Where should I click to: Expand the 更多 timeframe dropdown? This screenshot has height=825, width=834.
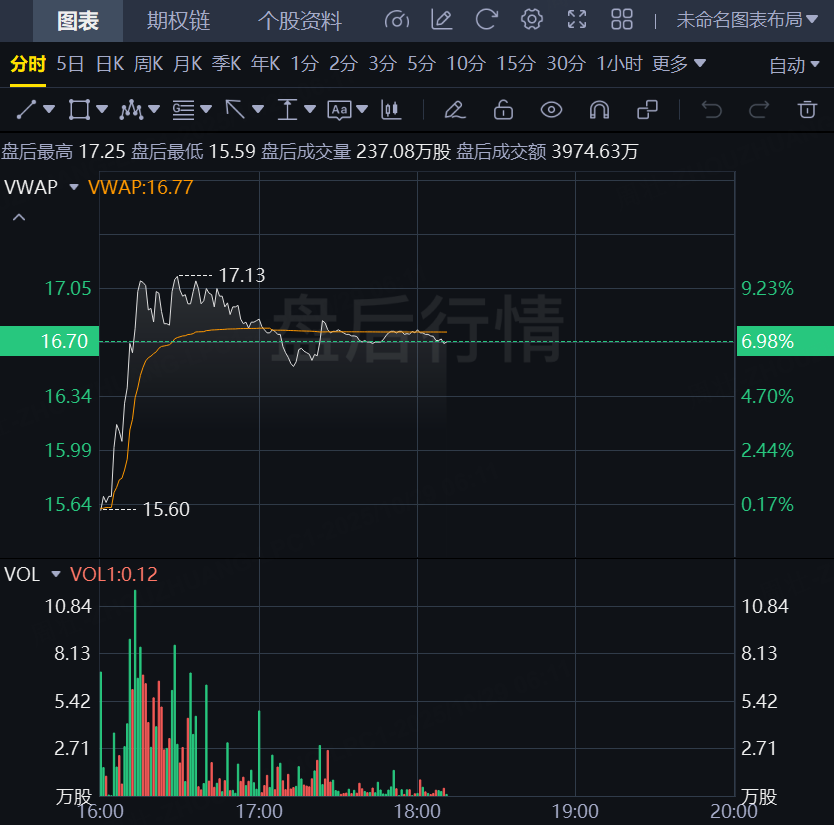pos(679,64)
